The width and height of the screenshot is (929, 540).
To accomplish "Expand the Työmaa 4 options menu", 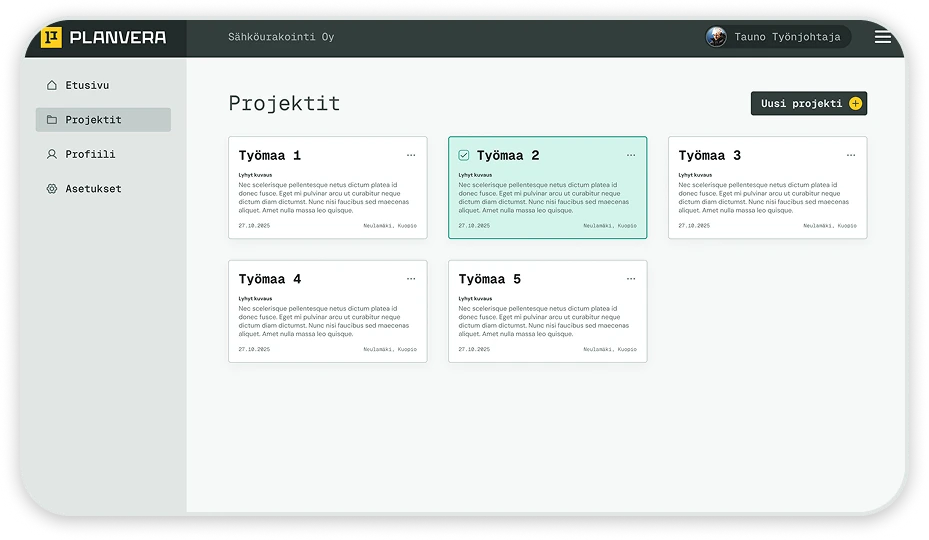I will point(411,279).
